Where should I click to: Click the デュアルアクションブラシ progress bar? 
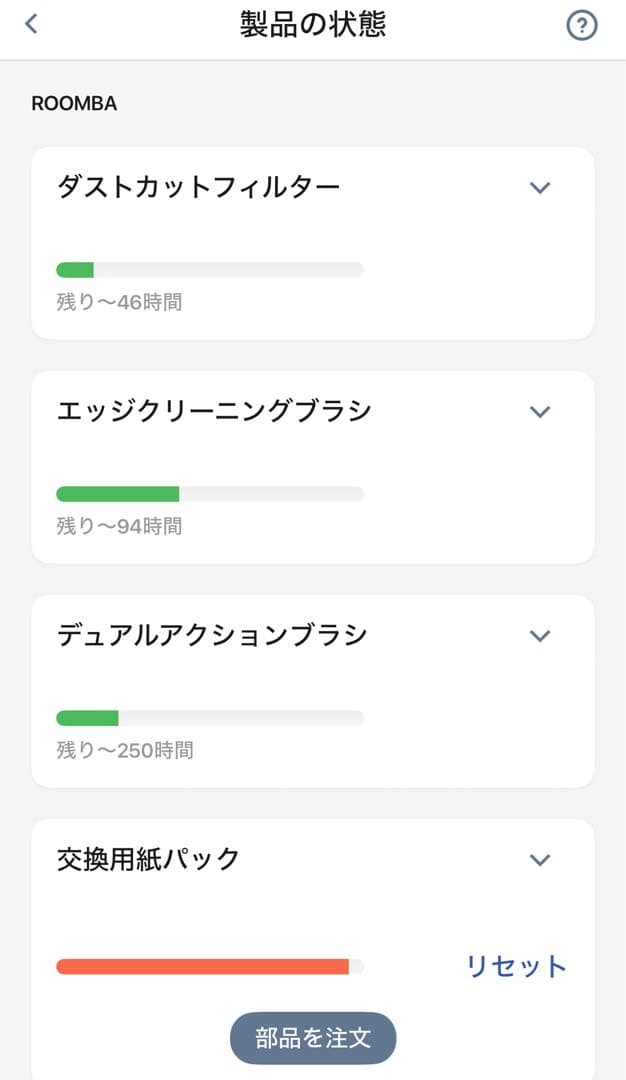[x=210, y=717]
